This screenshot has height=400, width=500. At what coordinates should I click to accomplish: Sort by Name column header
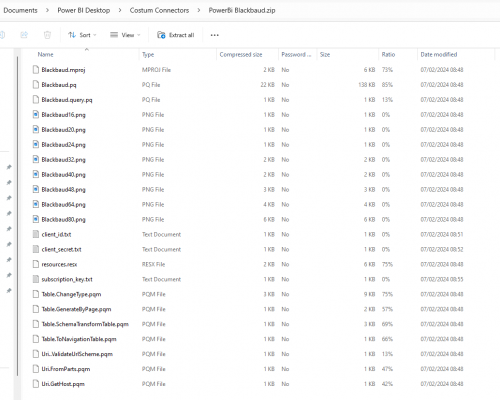tap(45, 54)
